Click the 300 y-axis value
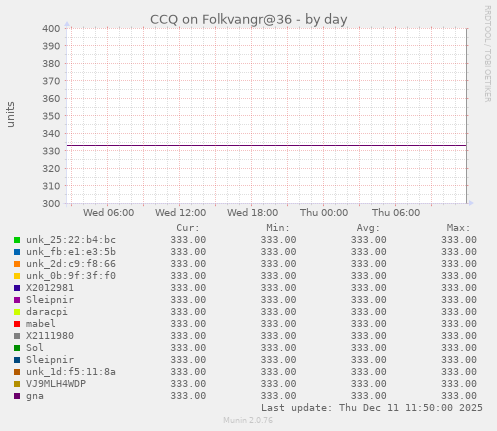This screenshot has height=431, width=497. [51, 203]
